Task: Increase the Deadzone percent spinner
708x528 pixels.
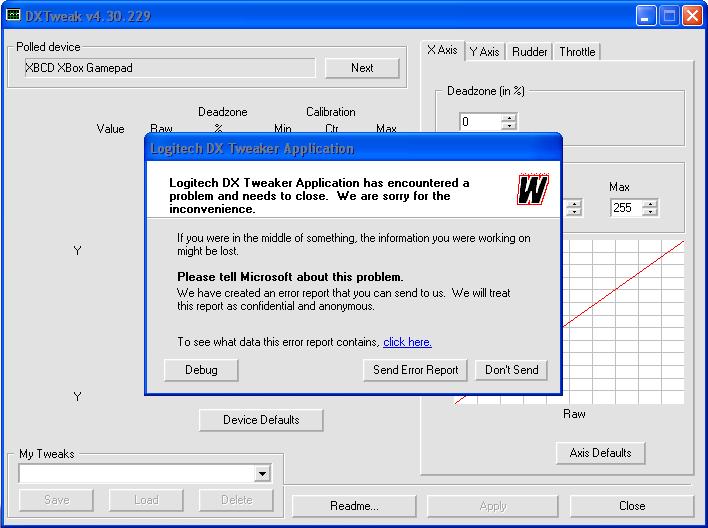Action: click(x=509, y=117)
